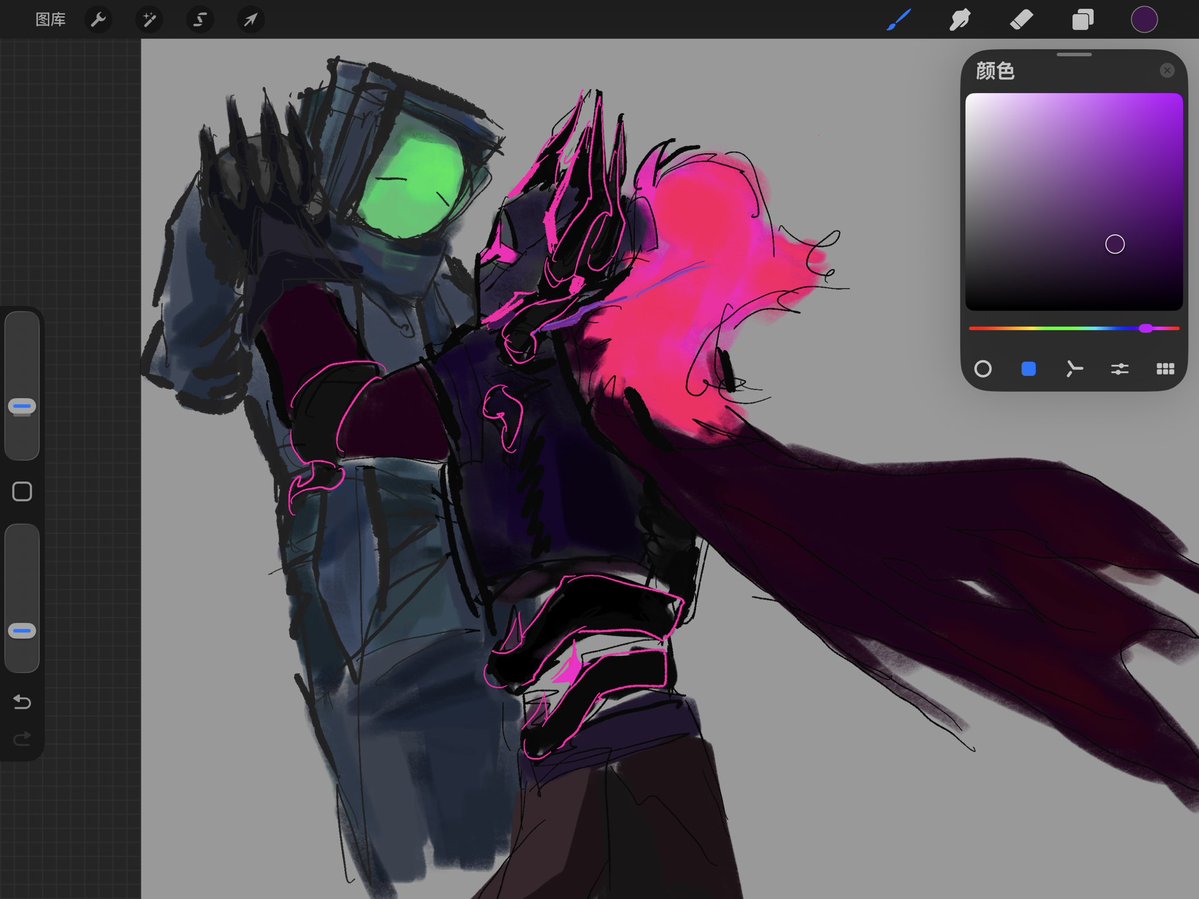
Task: Tap the active purple color circle
Action: (1144, 19)
